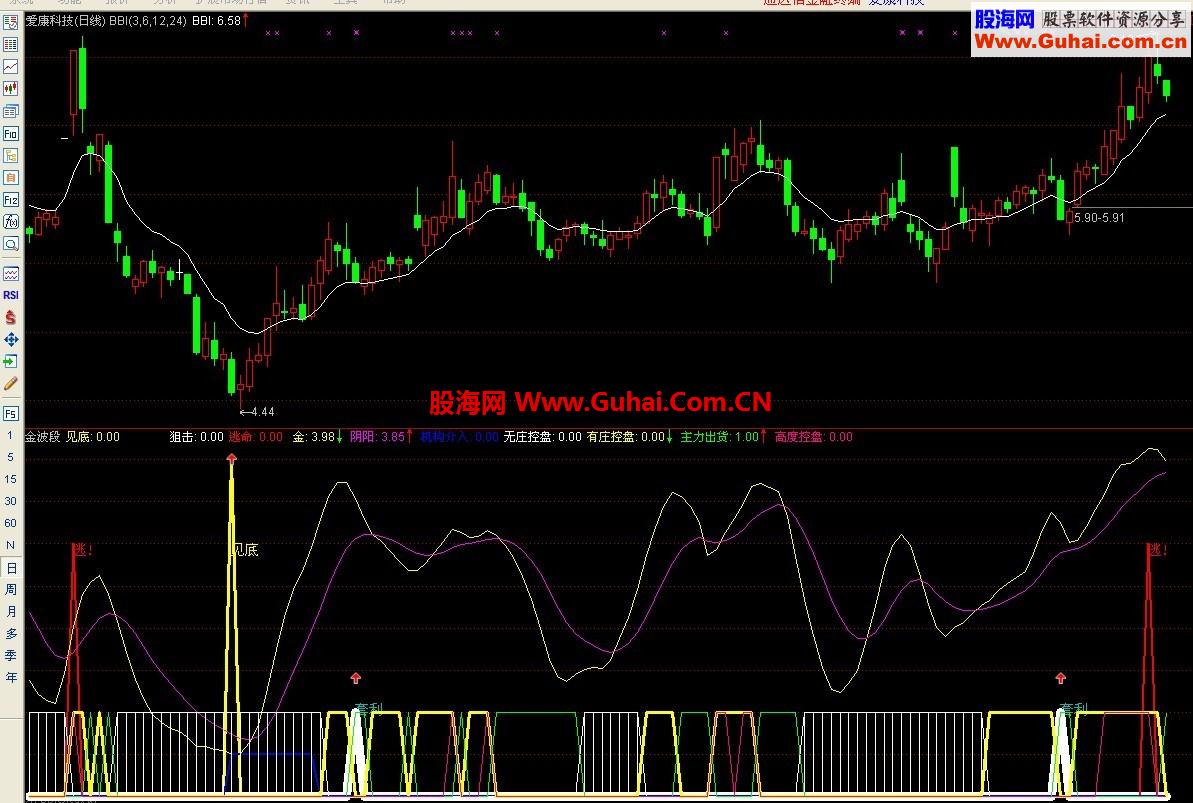Click the red 高度控盘: 0.00 value
Screen dimensions: 1193x803
click(813, 437)
